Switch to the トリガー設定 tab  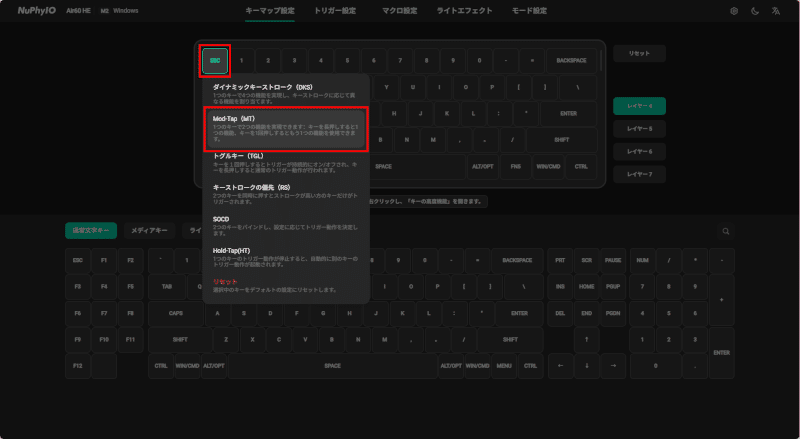pos(335,11)
